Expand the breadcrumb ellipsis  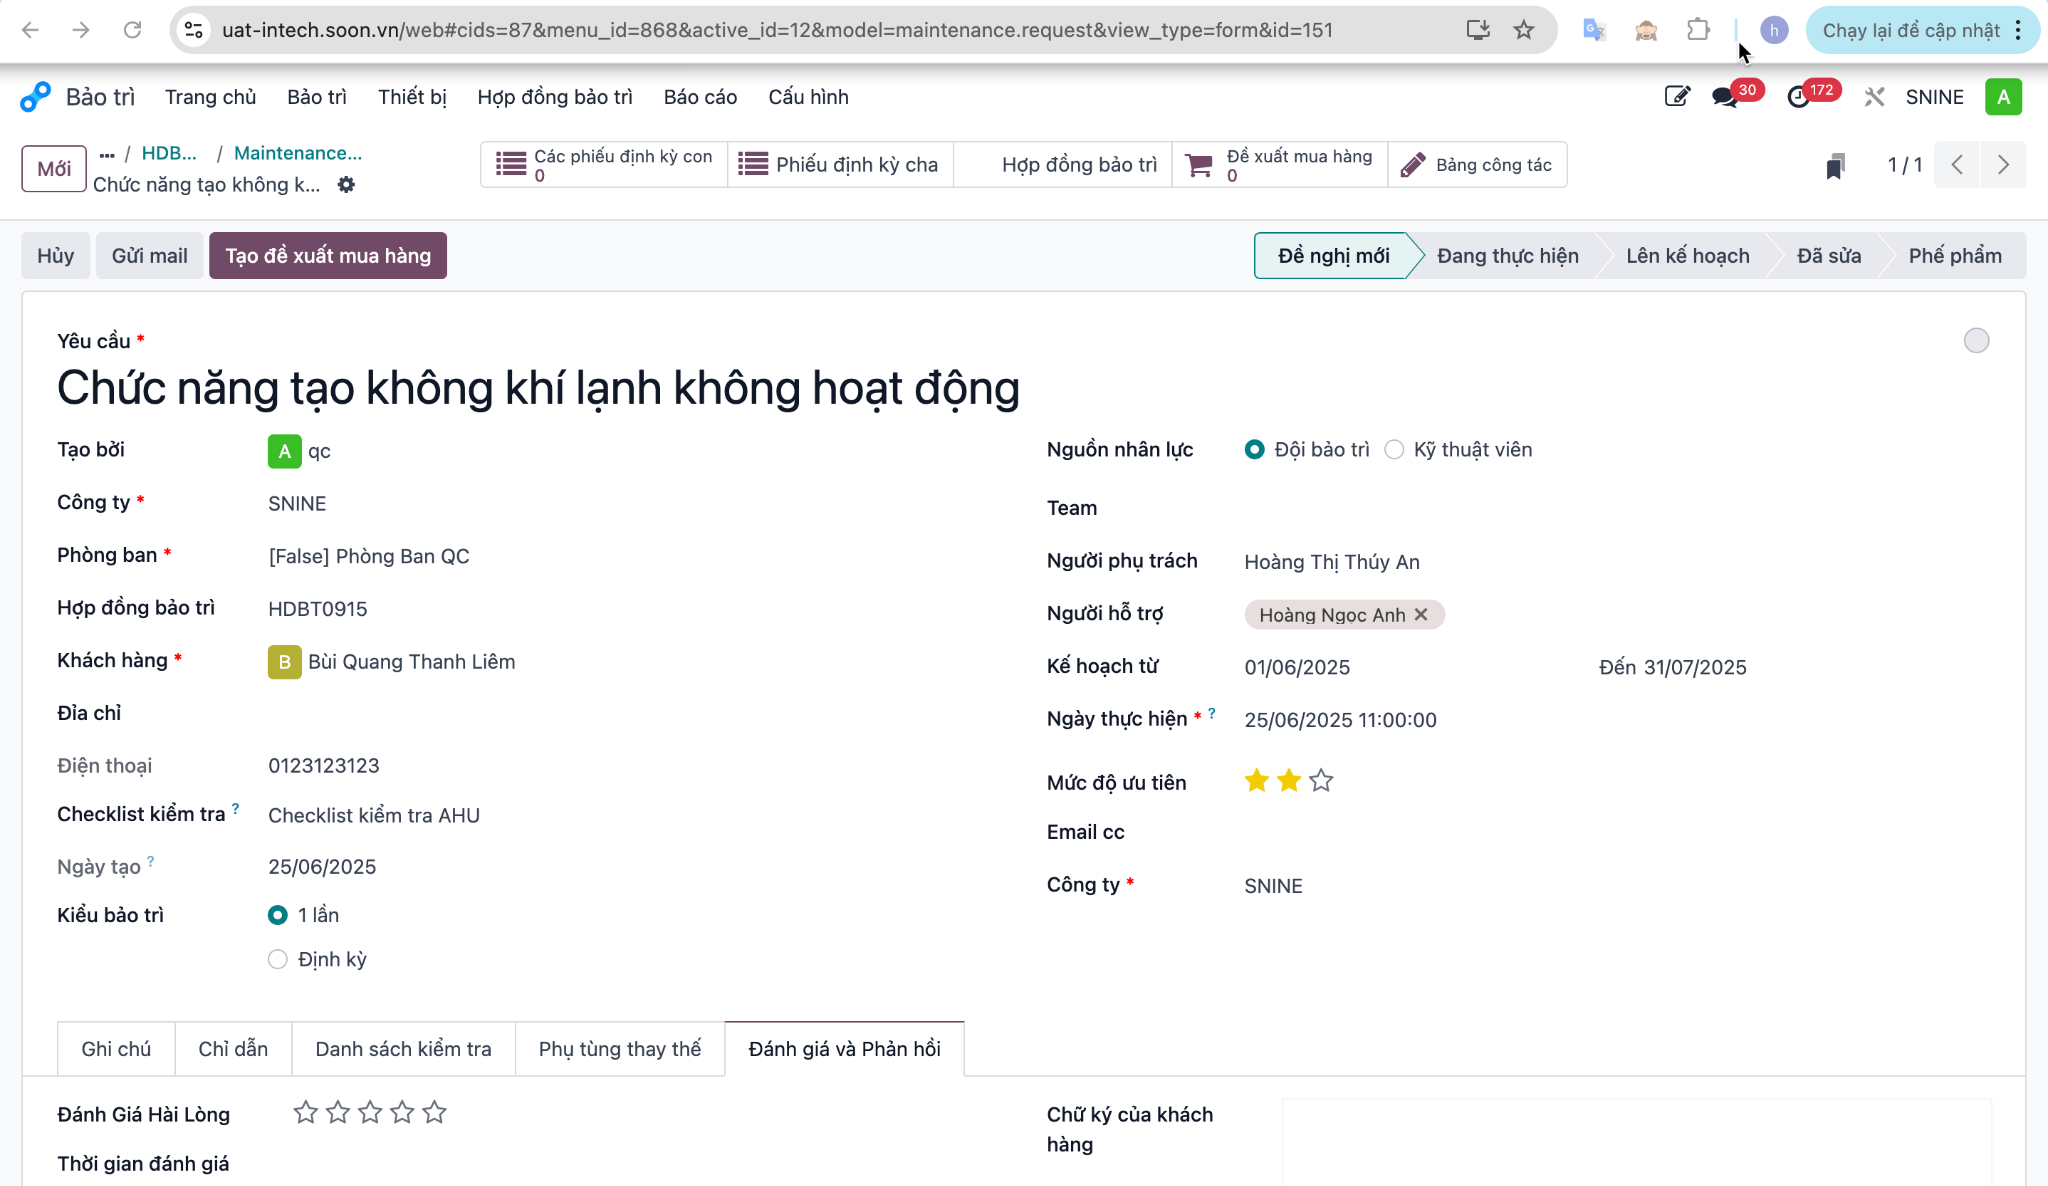coord(107,154)
